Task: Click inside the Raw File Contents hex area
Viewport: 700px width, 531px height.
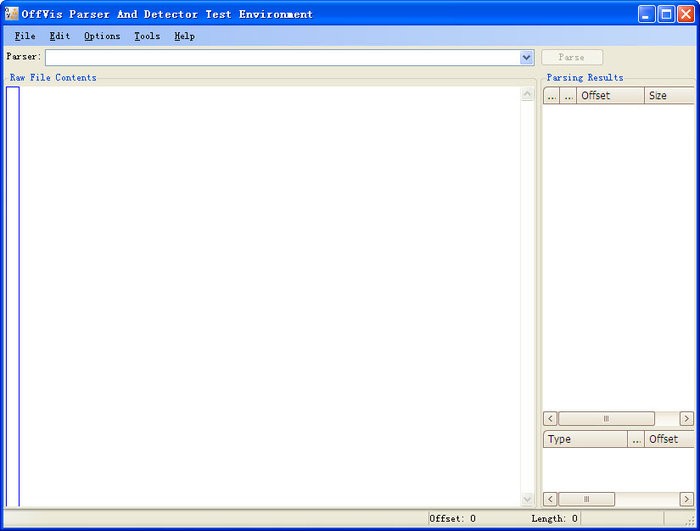Action: (x=270, y=297)
